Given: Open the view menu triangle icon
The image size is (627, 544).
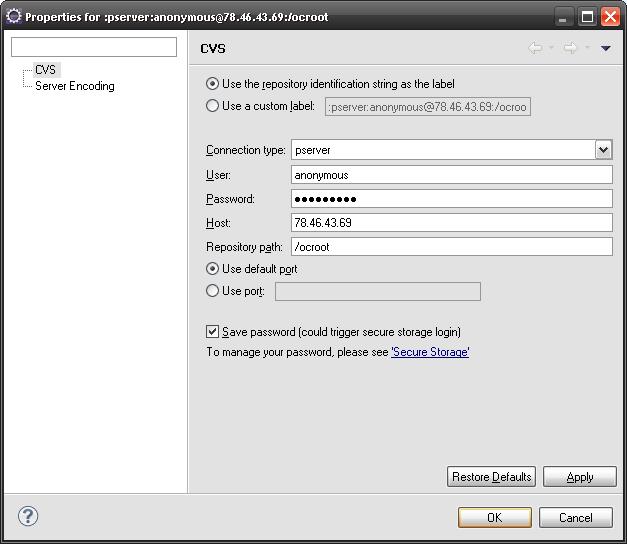Looking at the screenshot, I should tap(606, 48).
